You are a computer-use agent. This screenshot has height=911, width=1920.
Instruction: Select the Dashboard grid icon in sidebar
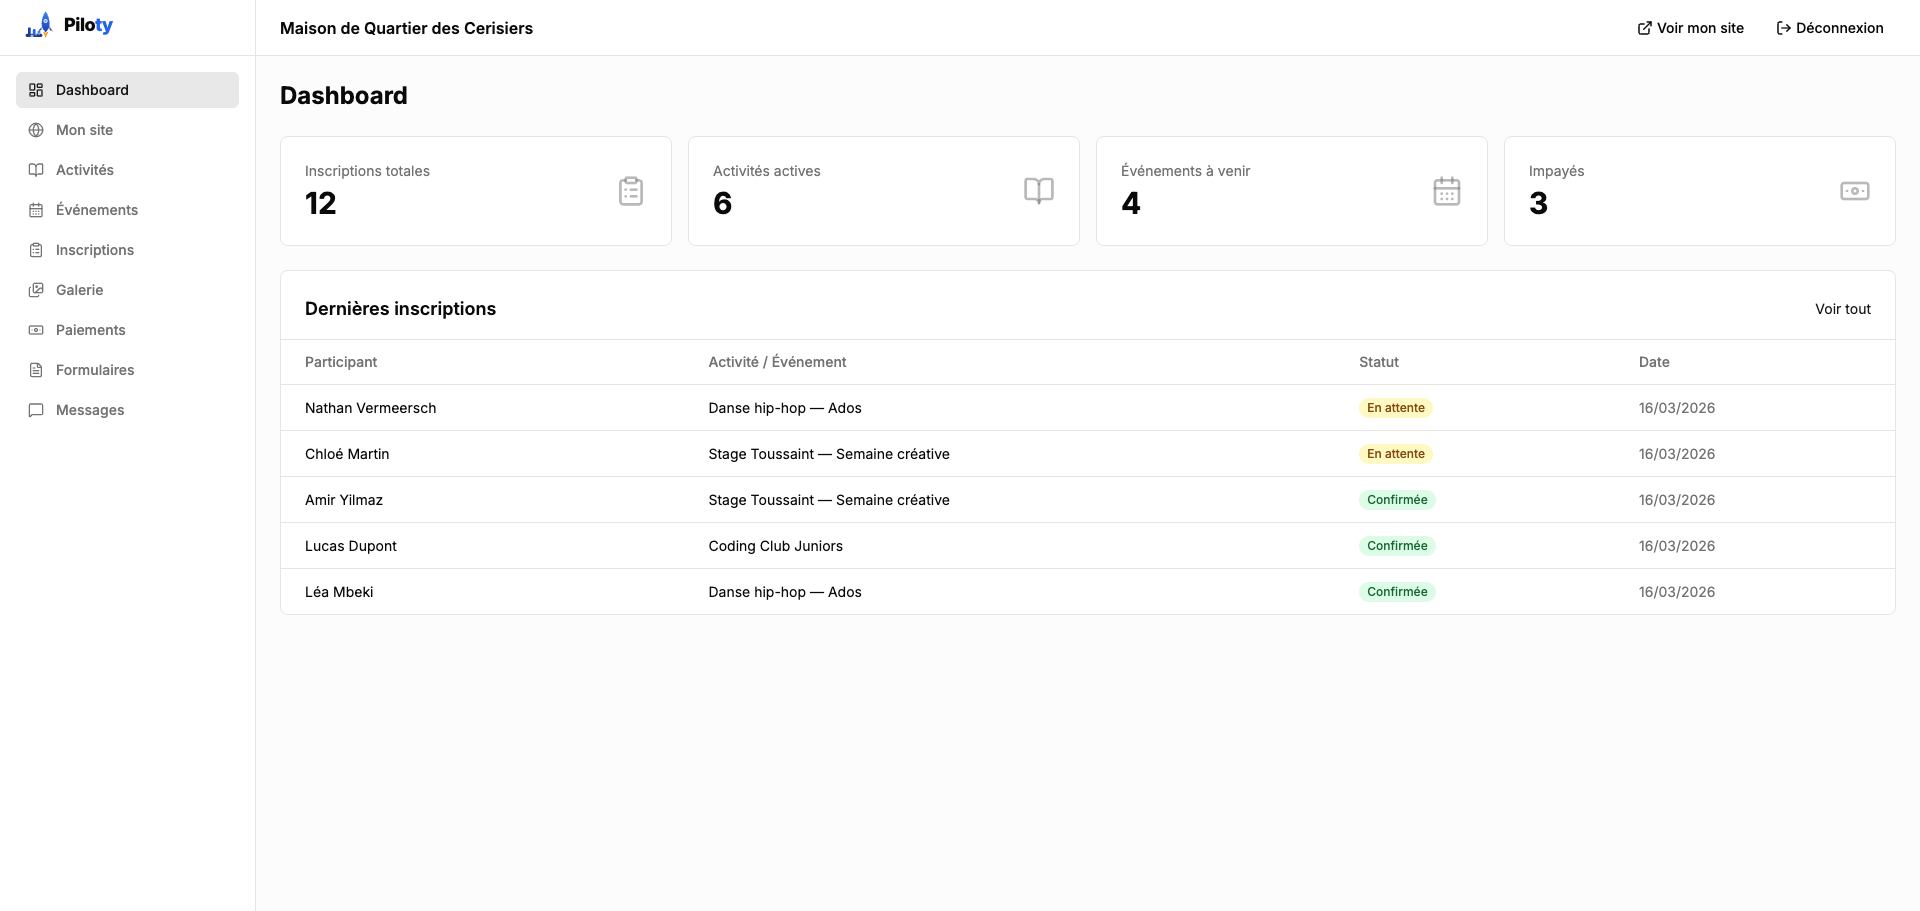pyautogui.click(x=36, y=90)
